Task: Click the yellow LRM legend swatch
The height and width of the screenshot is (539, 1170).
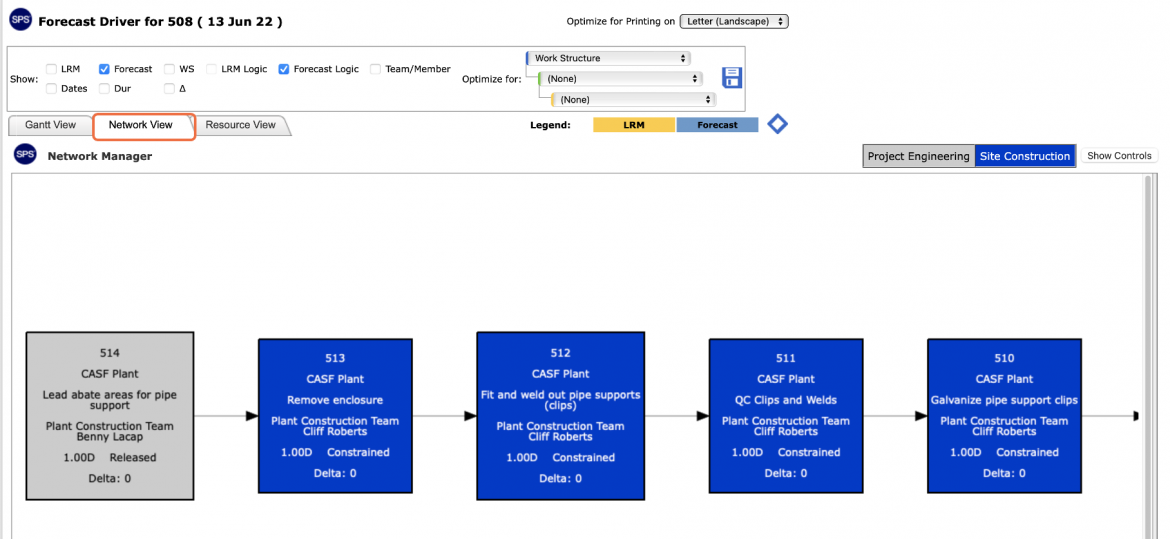Action: pyautogui.click(x=634, y=125)
